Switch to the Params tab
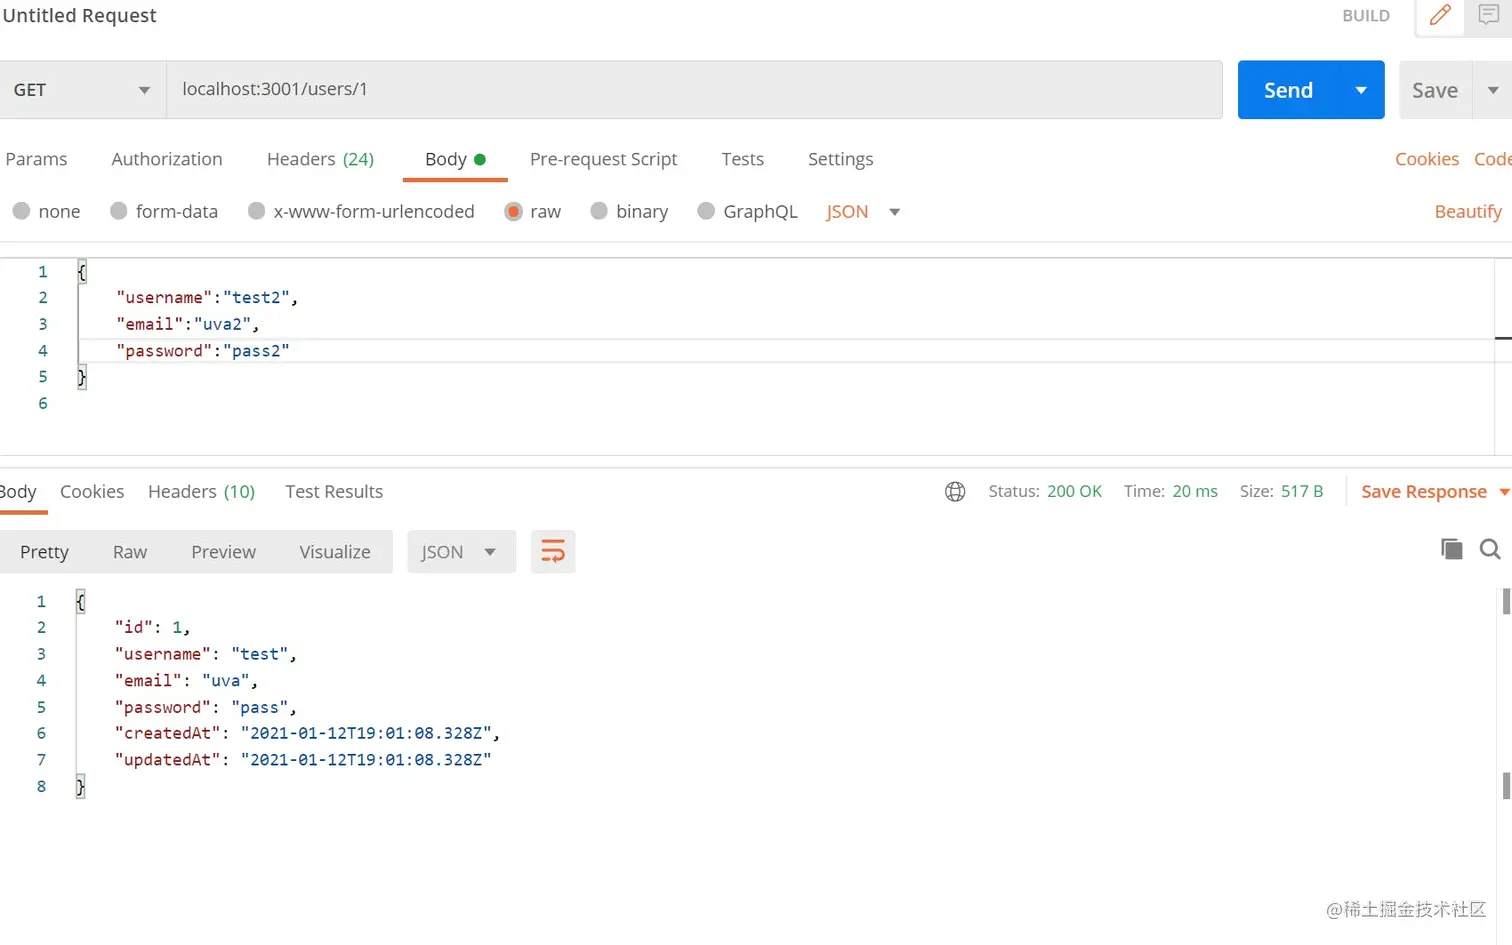1512x945 pixels. [x=36, y=159]
